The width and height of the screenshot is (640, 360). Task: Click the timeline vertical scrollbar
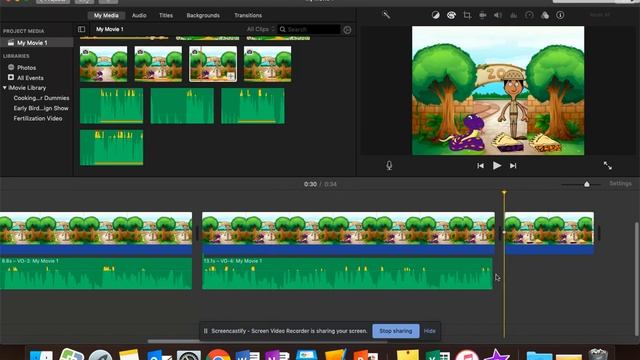pos(636,279)
